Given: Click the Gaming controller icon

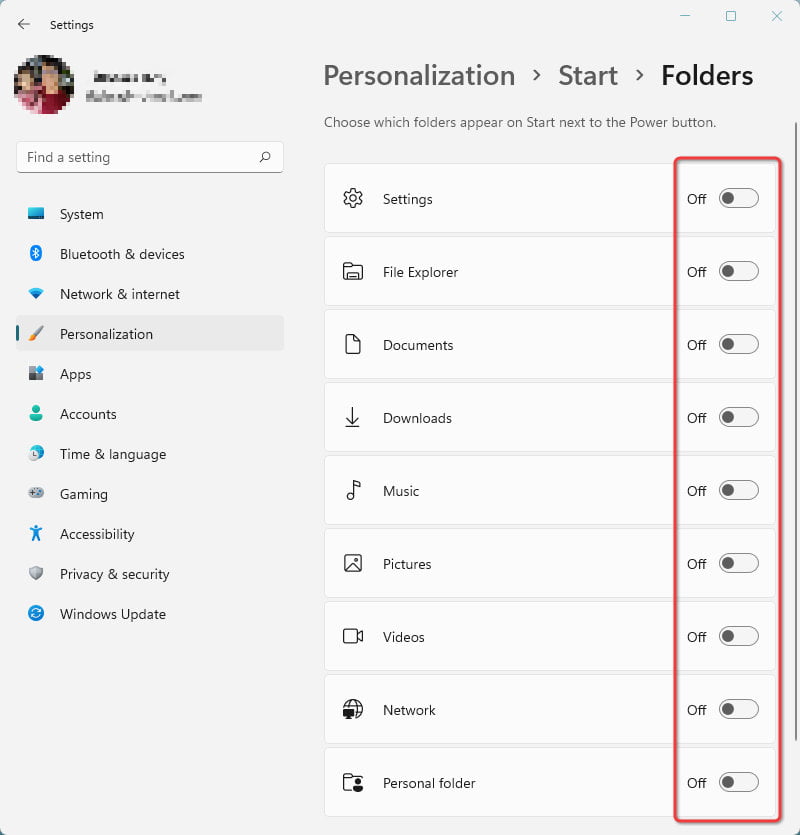Looking at the screenshot, I should (x=36, y=493).
